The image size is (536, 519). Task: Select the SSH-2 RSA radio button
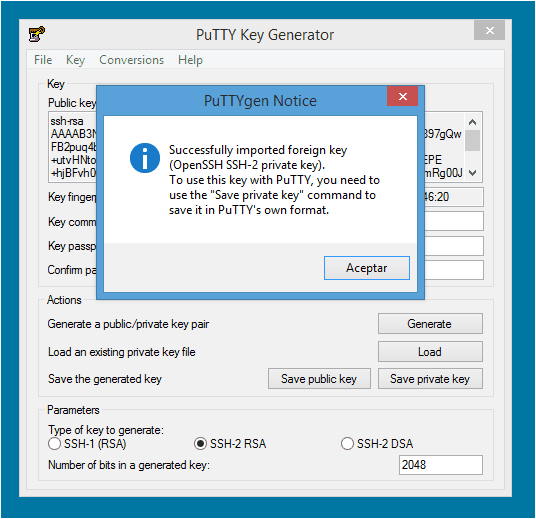(x=200, y=443)
